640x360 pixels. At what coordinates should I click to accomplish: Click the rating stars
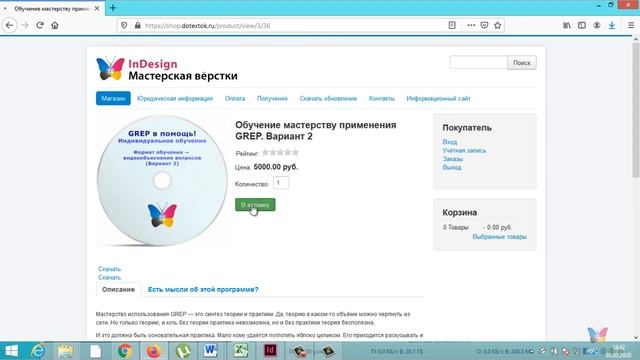(x=280, y=153)
